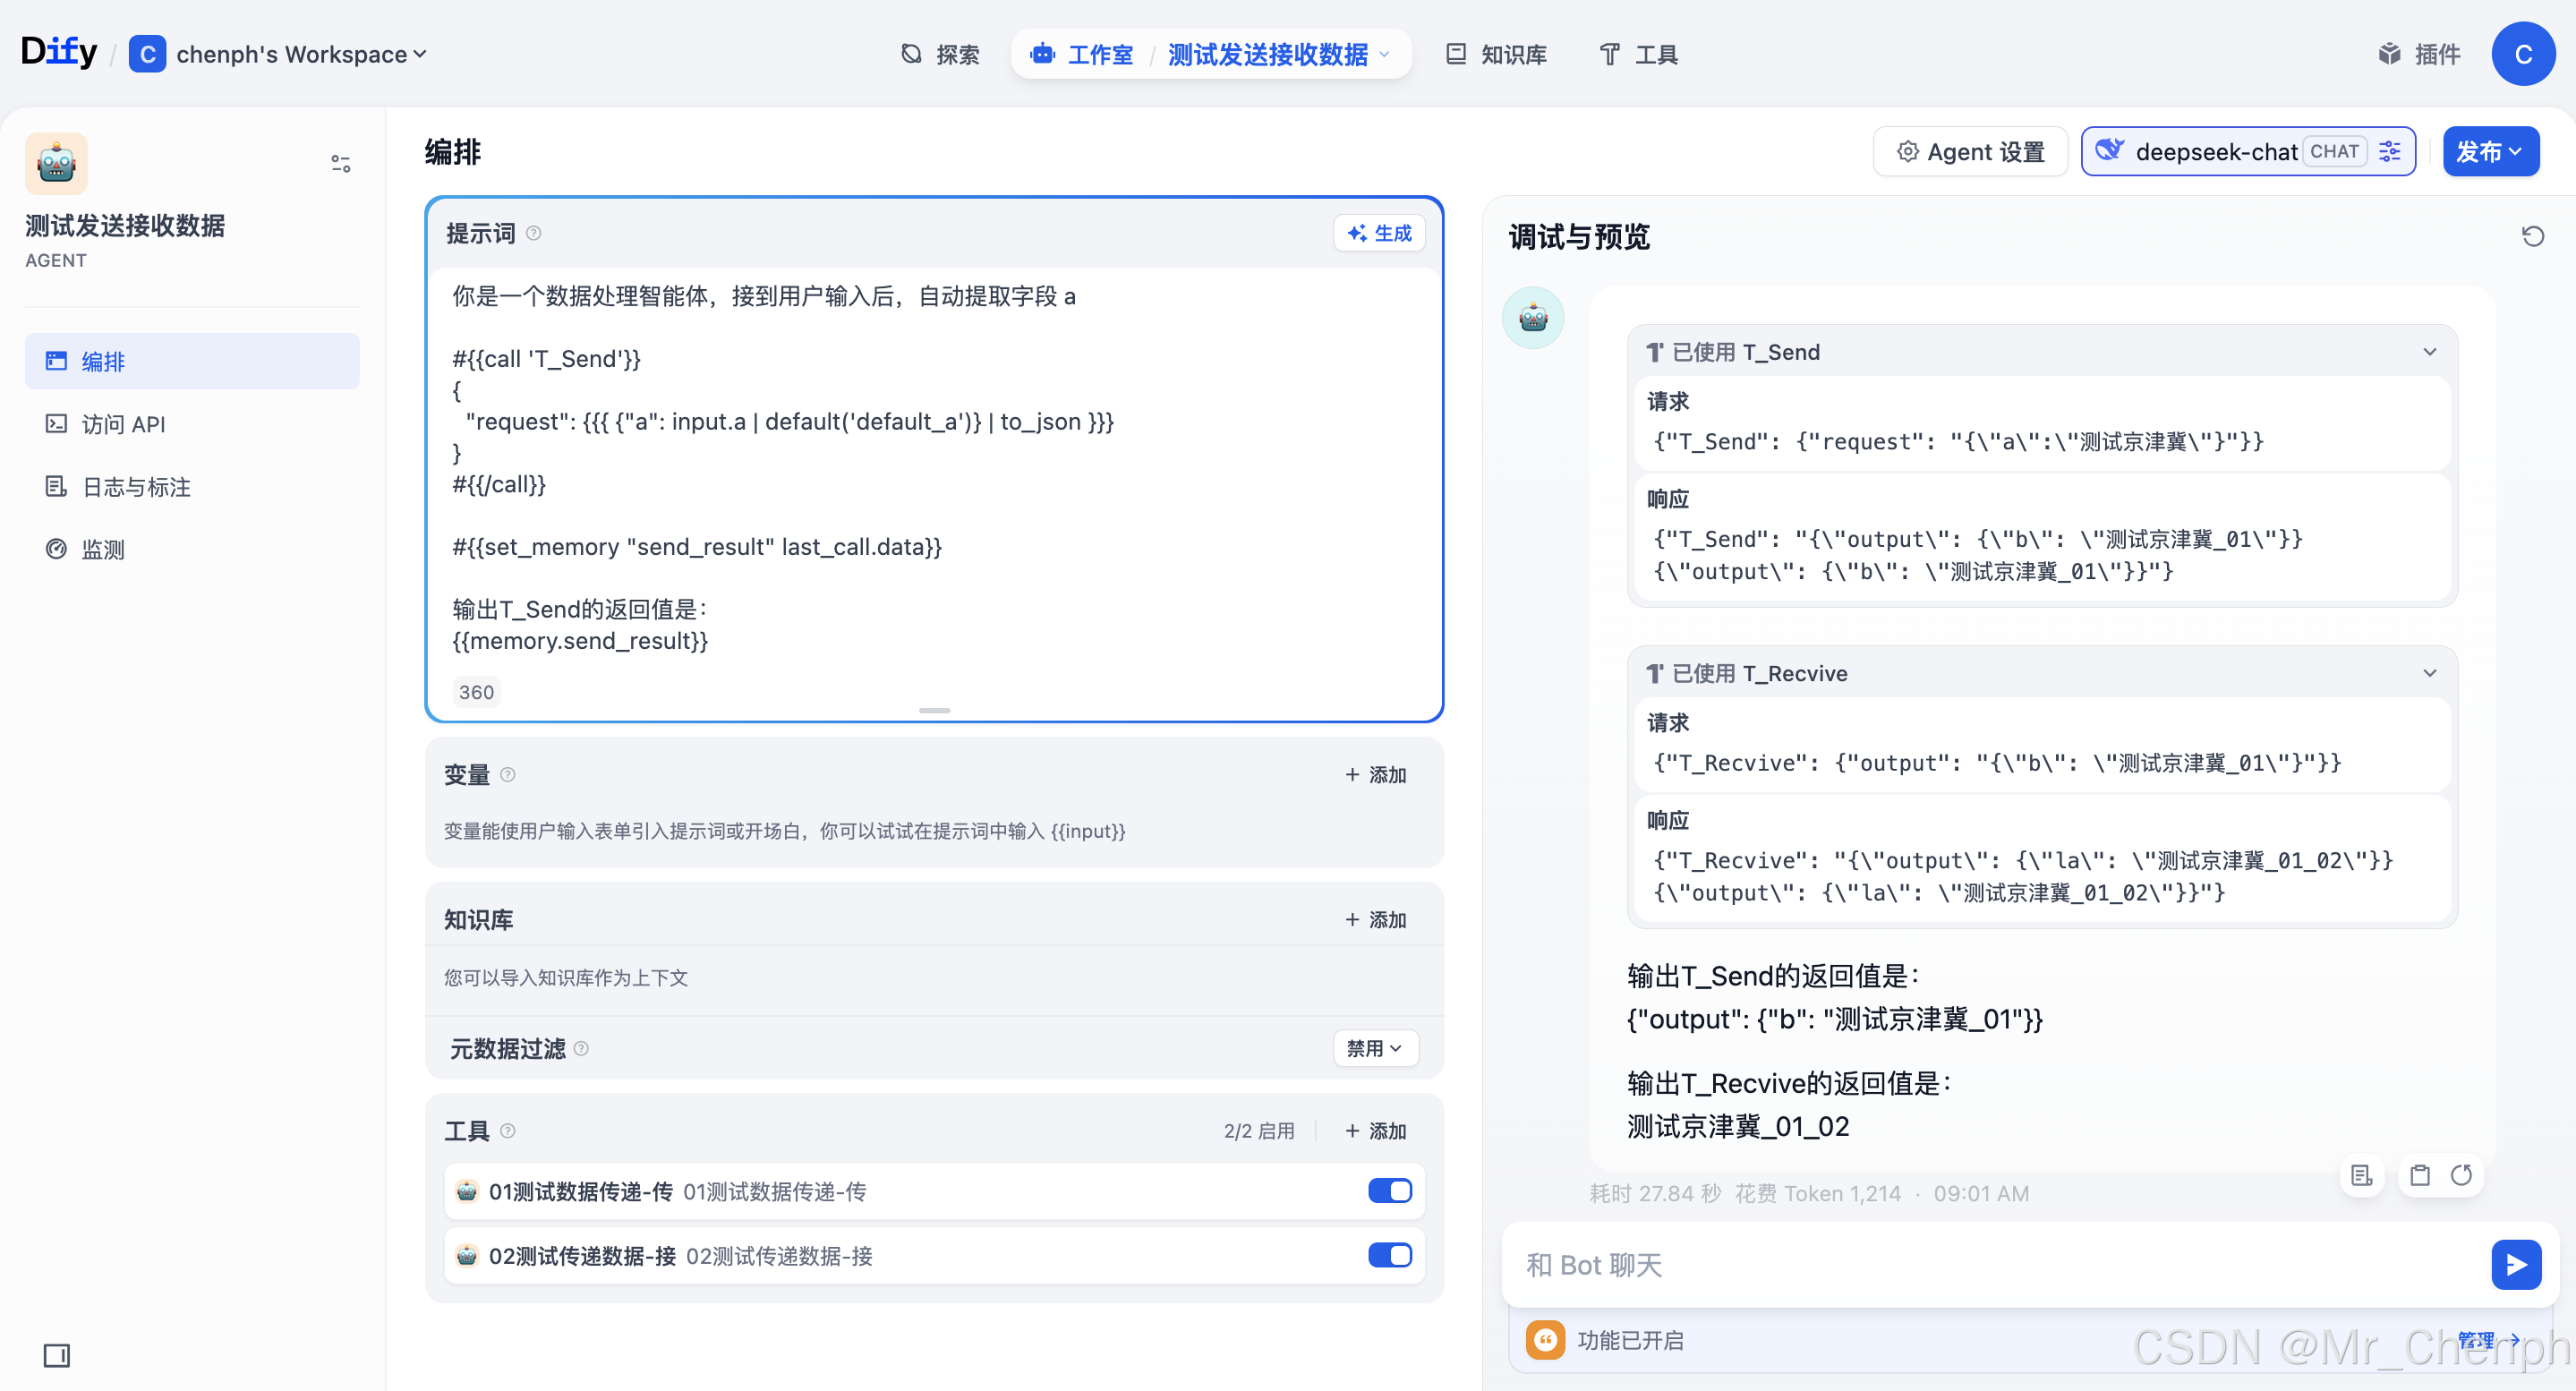The height and width of the screenshot is (1391, 2576).
Task: Click the help icon beside 变量
Action: tap(508, 774)
